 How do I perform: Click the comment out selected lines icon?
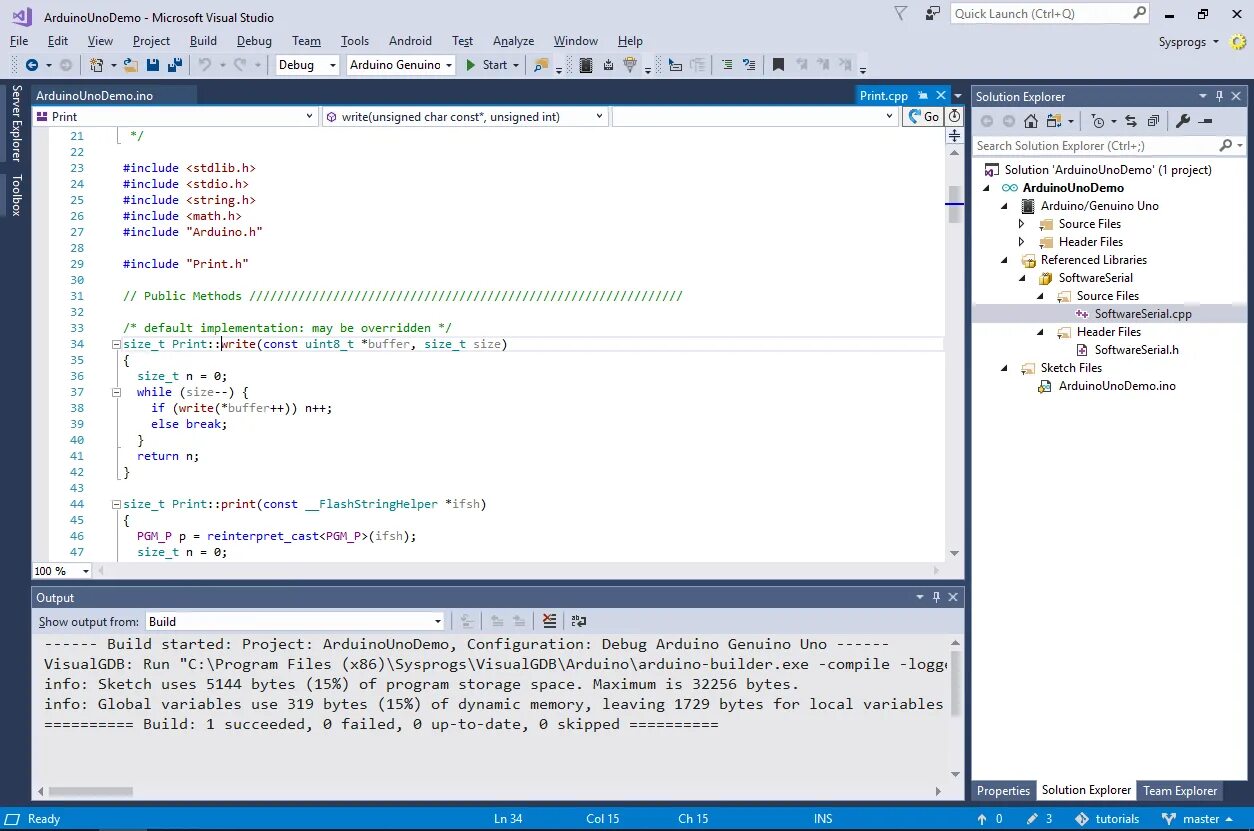726,65
